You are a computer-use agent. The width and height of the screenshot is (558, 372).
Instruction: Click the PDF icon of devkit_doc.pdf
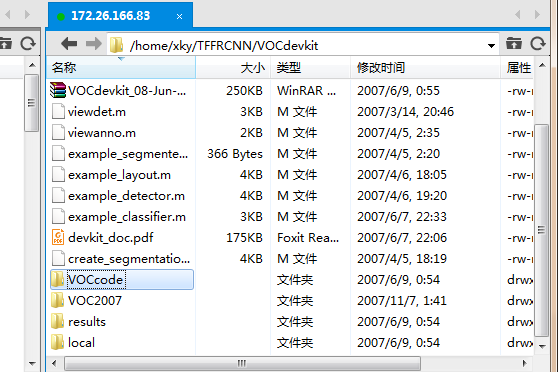click(58, 237)
